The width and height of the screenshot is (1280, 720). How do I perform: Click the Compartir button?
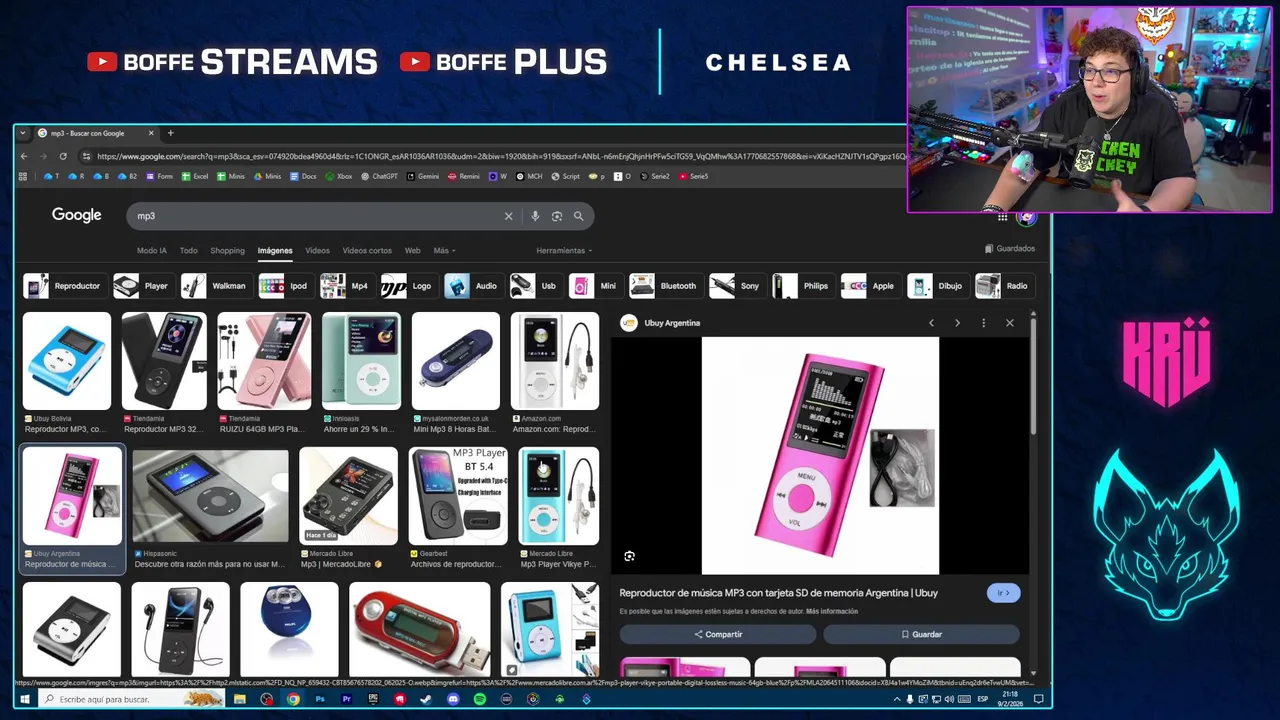pos(718,634)
